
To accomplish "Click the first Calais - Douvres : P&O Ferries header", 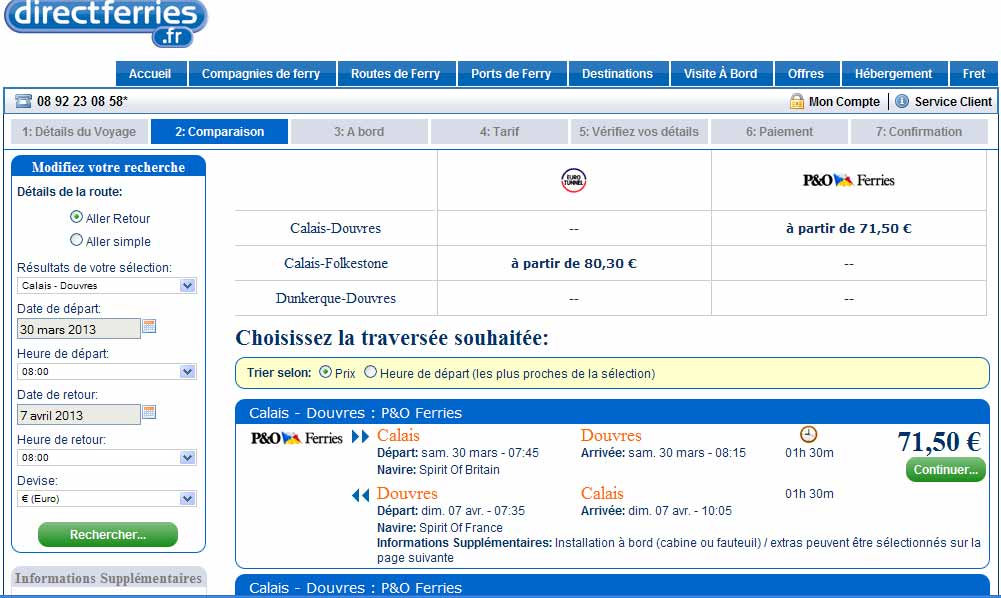I will pyautogui.click(x=612, y=412).
